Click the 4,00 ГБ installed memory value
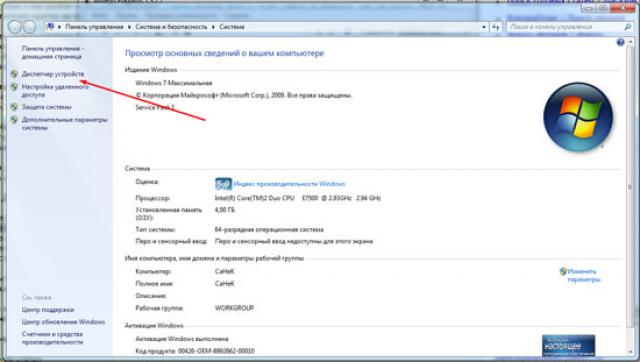 point(224,210)
